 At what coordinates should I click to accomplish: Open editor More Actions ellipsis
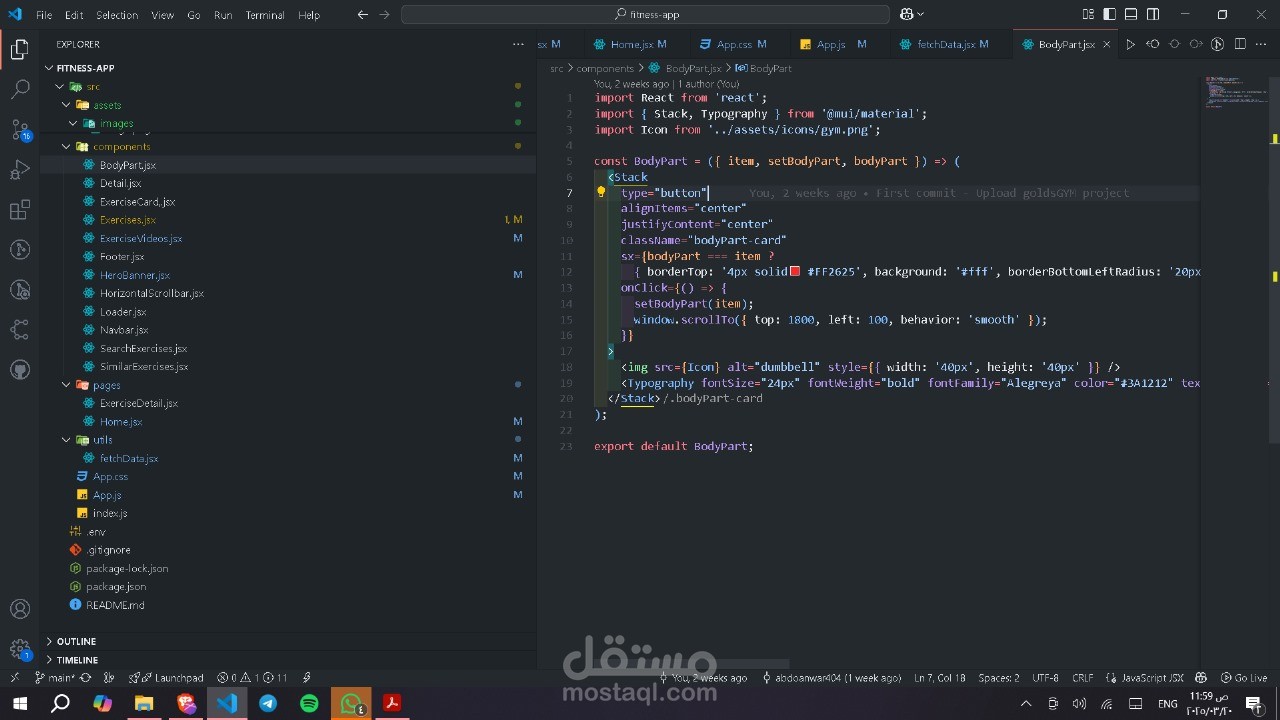tap(1262, 44)
